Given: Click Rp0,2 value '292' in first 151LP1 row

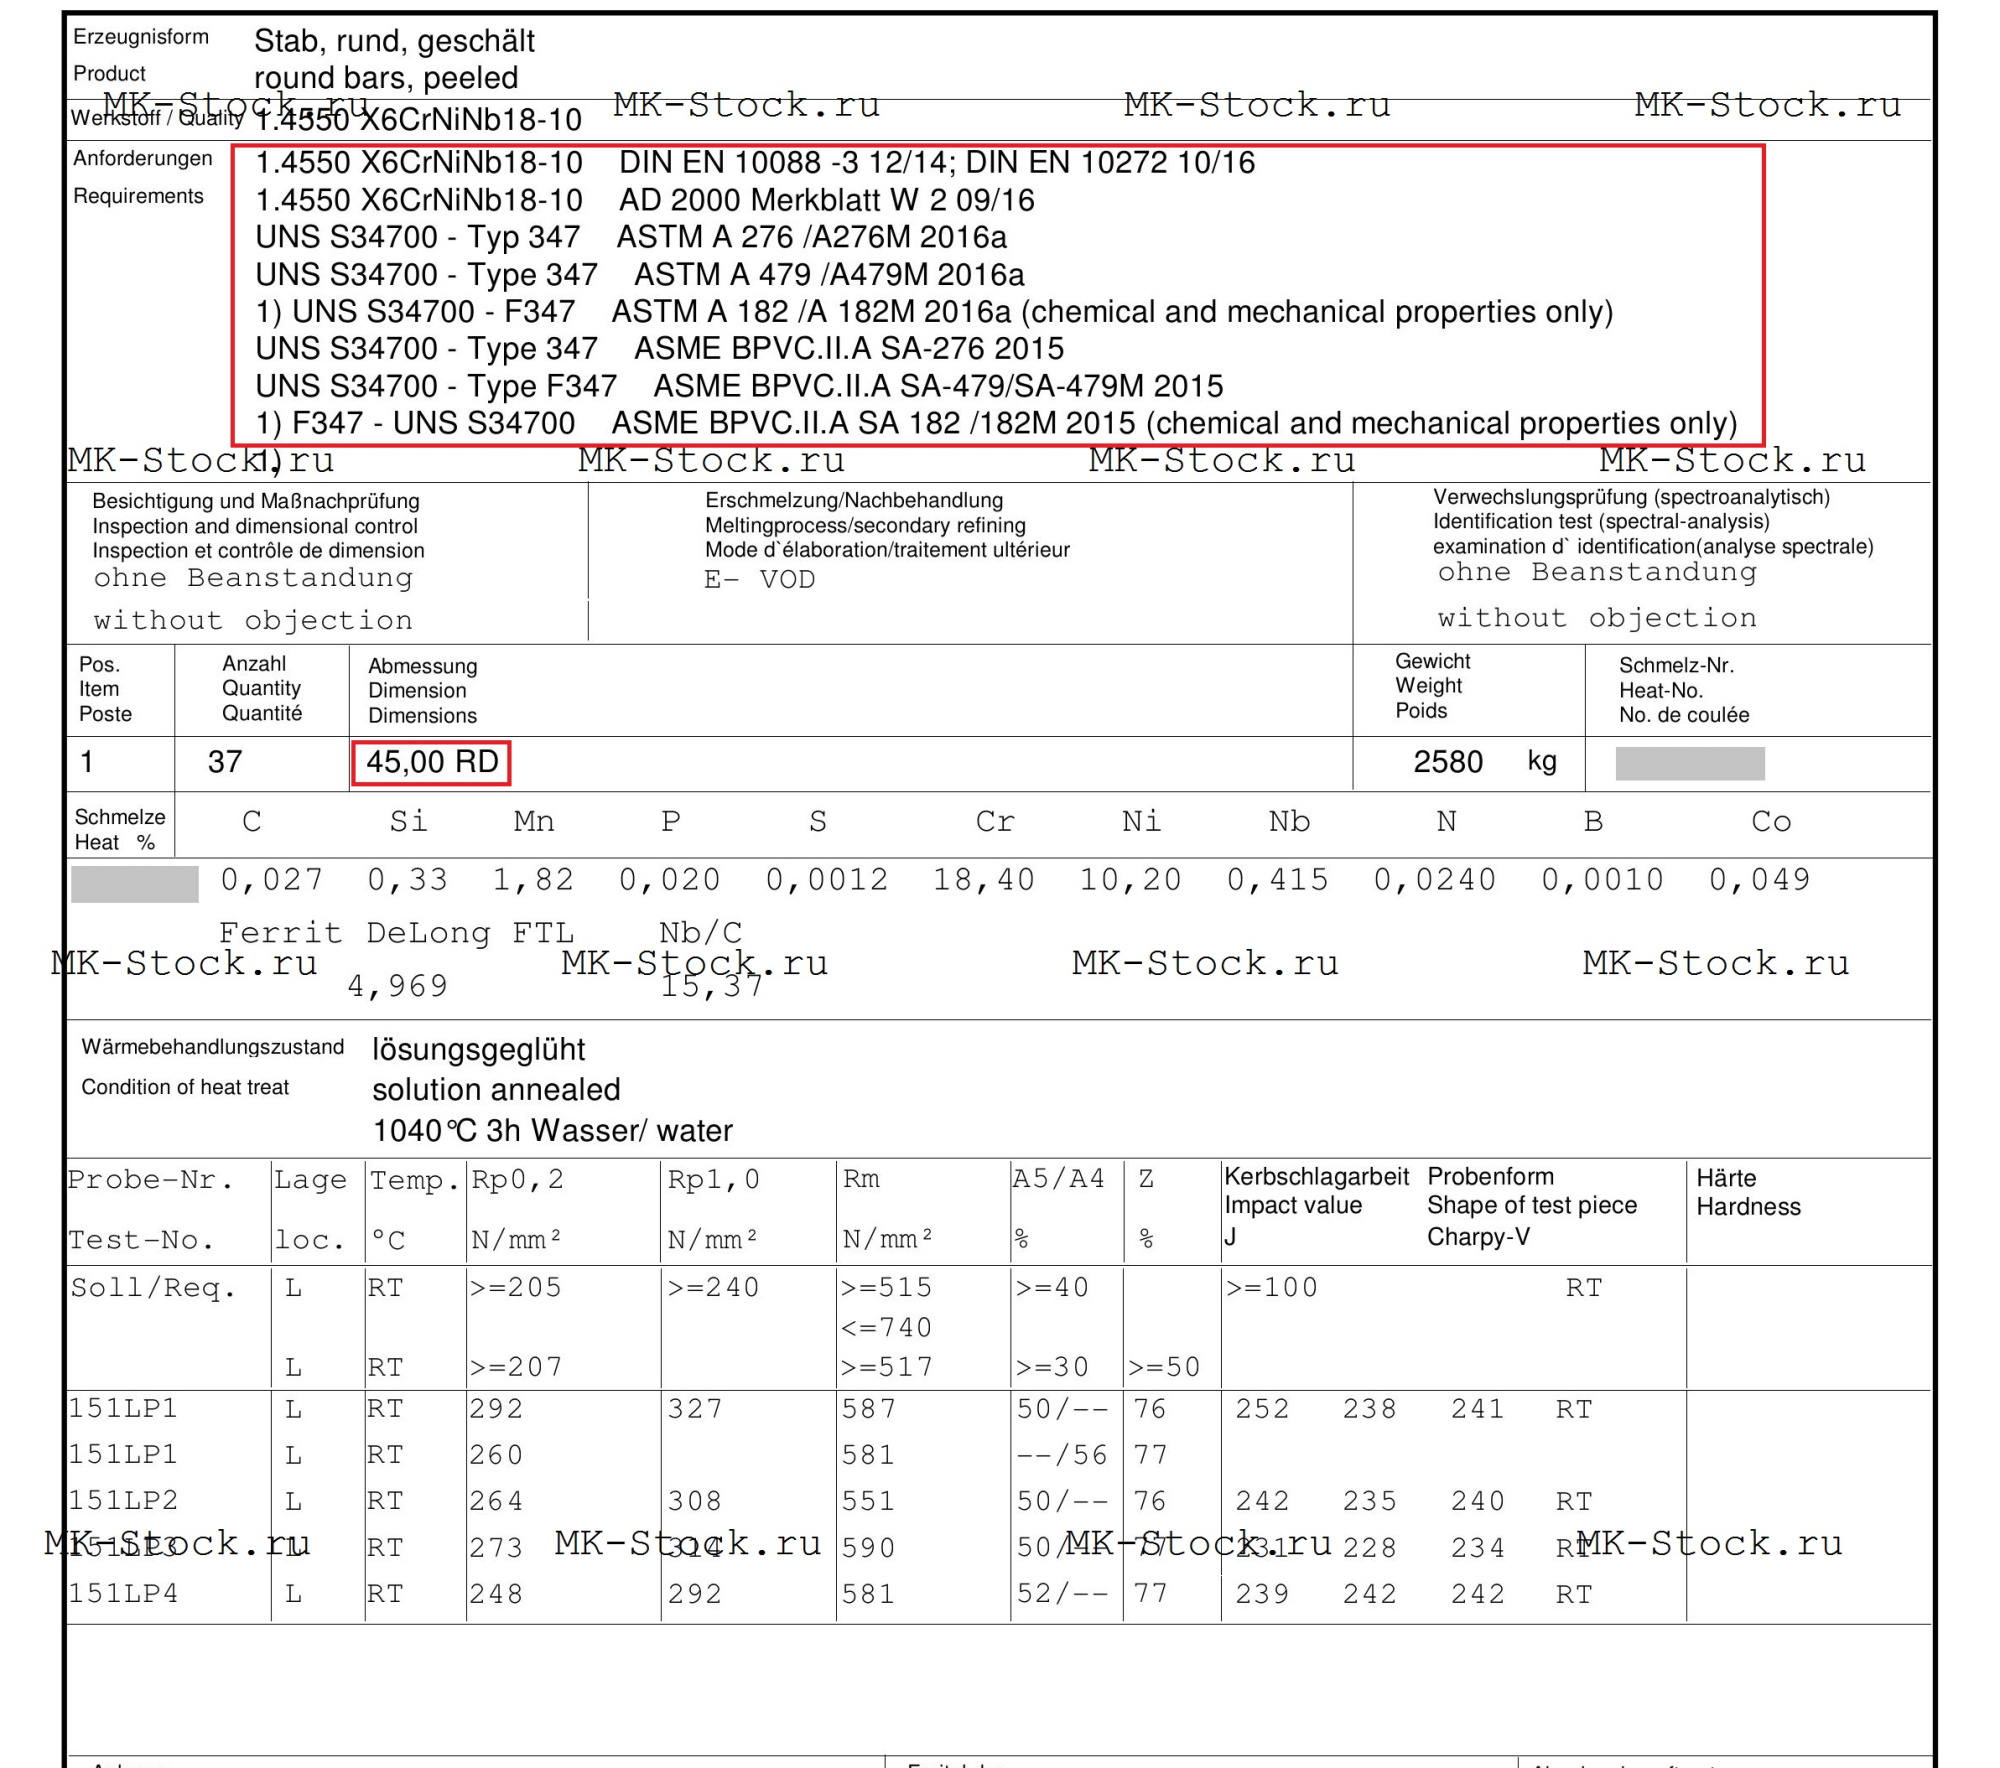Looking at the screenshot, I should click(x=497, y=1409).
